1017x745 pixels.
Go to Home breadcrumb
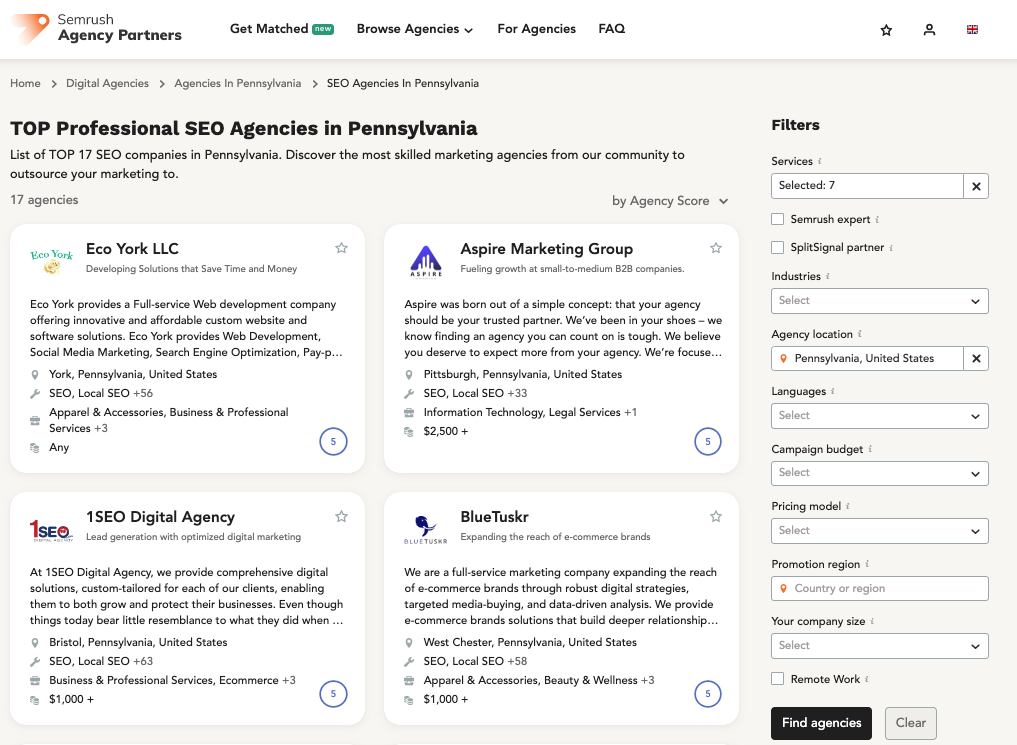25,83
